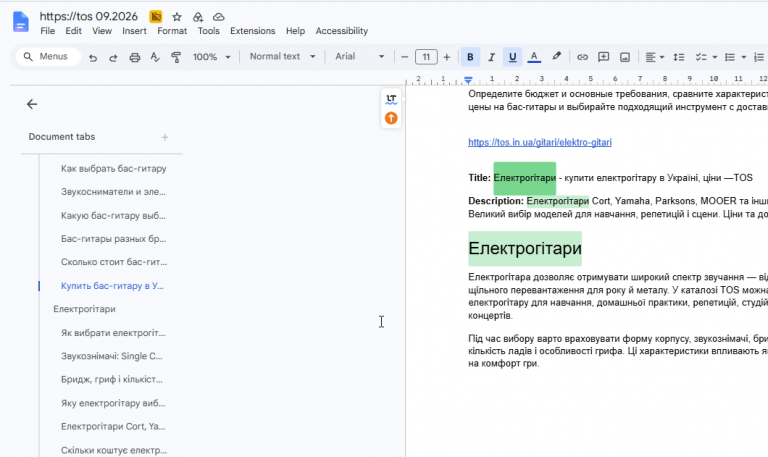Image resolution: width=768 pixels, height=457 pixels.
Task: Click the Menus search box
Action: point(48,56)
